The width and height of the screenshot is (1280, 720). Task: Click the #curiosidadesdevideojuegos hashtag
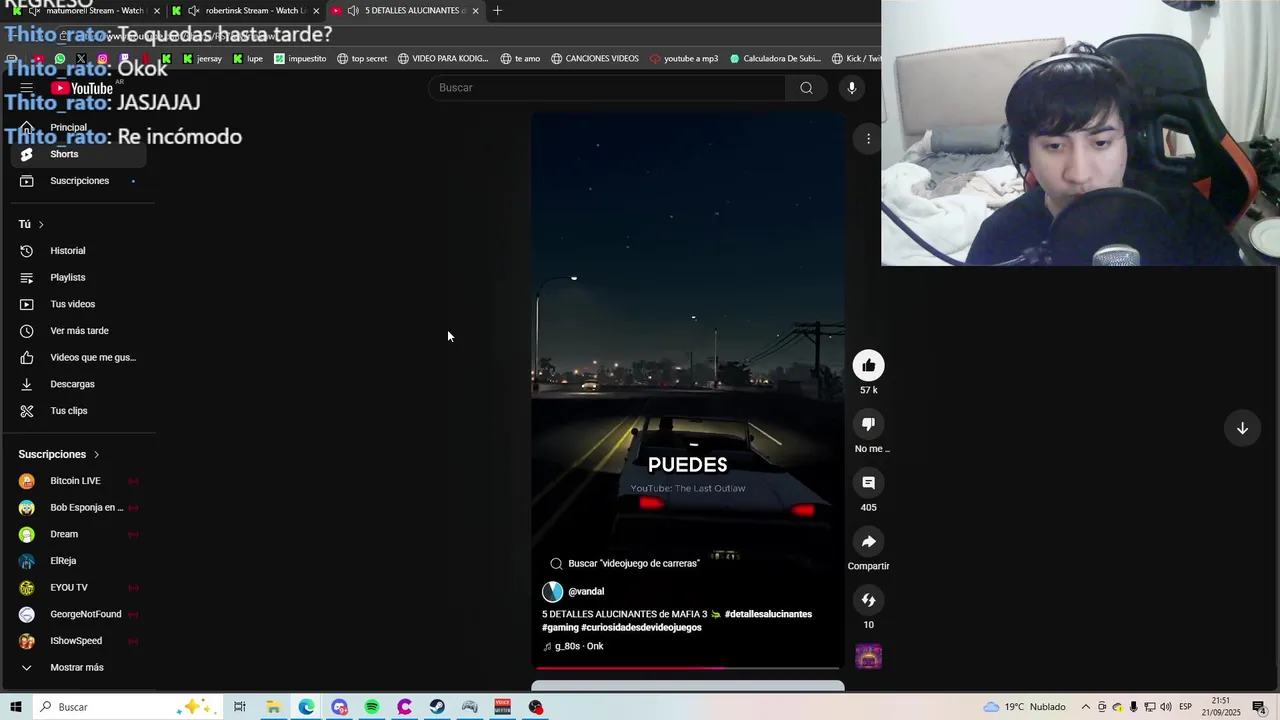coord(641,628)
